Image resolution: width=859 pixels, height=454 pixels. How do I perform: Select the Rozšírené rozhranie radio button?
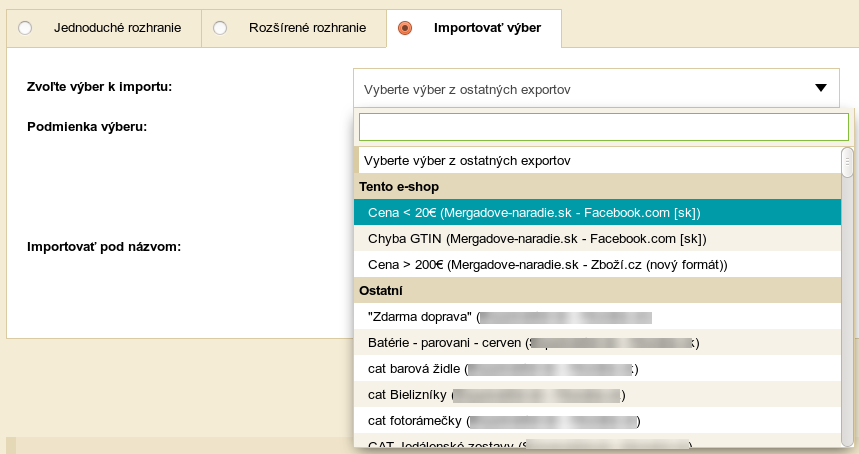tap(221, 28)
